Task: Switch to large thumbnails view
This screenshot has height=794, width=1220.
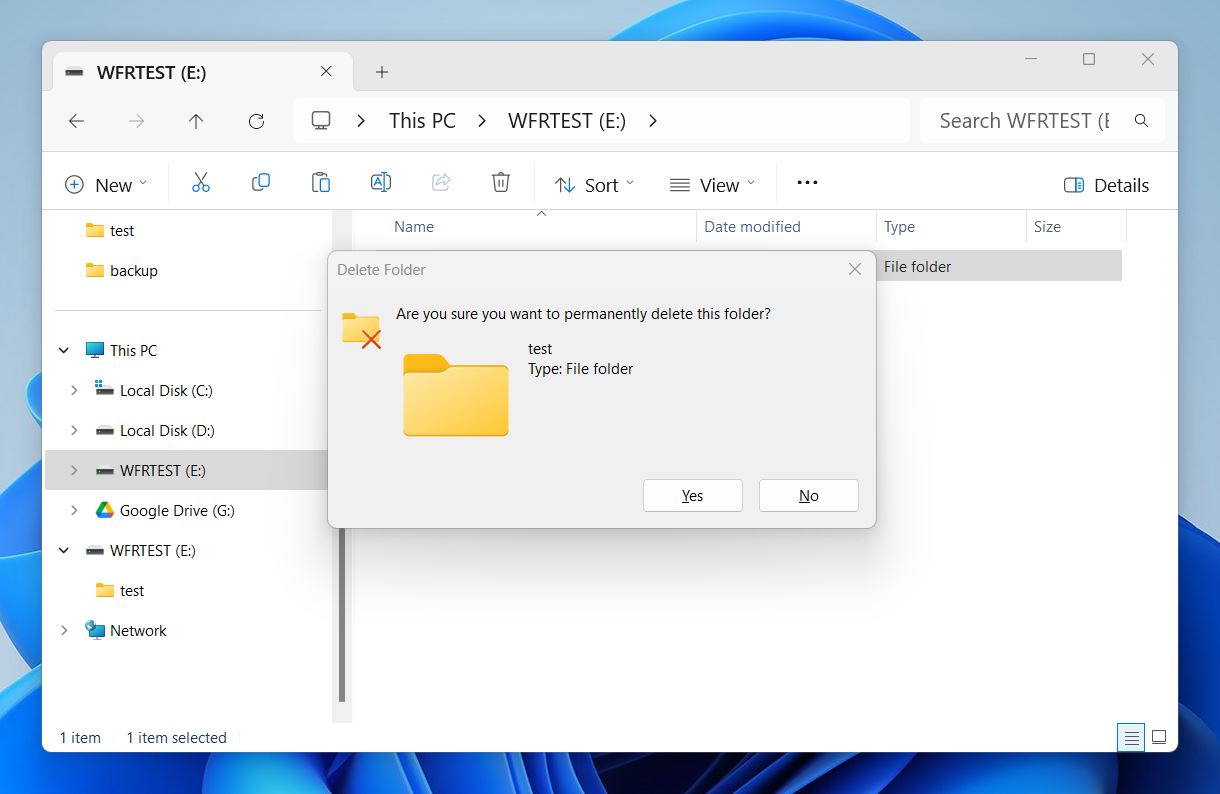Action: [x=1159, y=737]
